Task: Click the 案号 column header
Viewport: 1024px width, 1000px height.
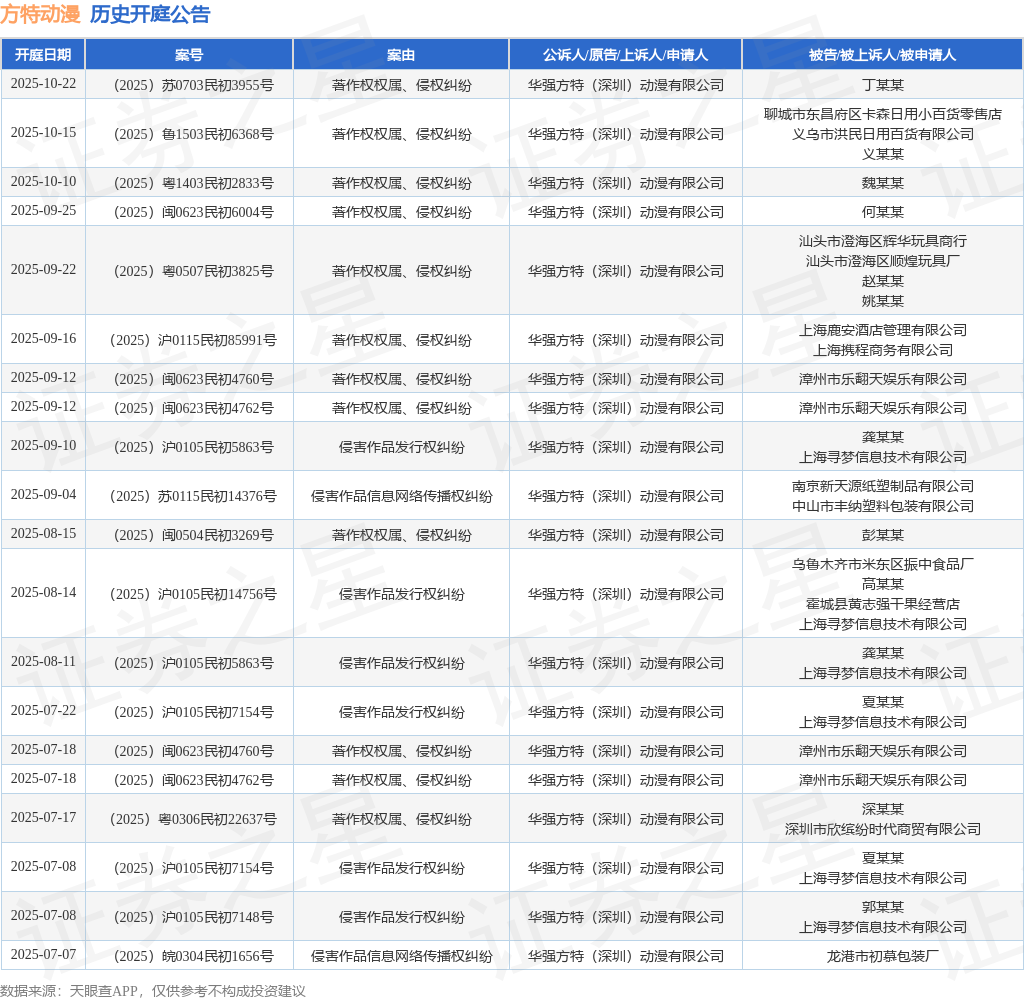Action: pos(189,55)
